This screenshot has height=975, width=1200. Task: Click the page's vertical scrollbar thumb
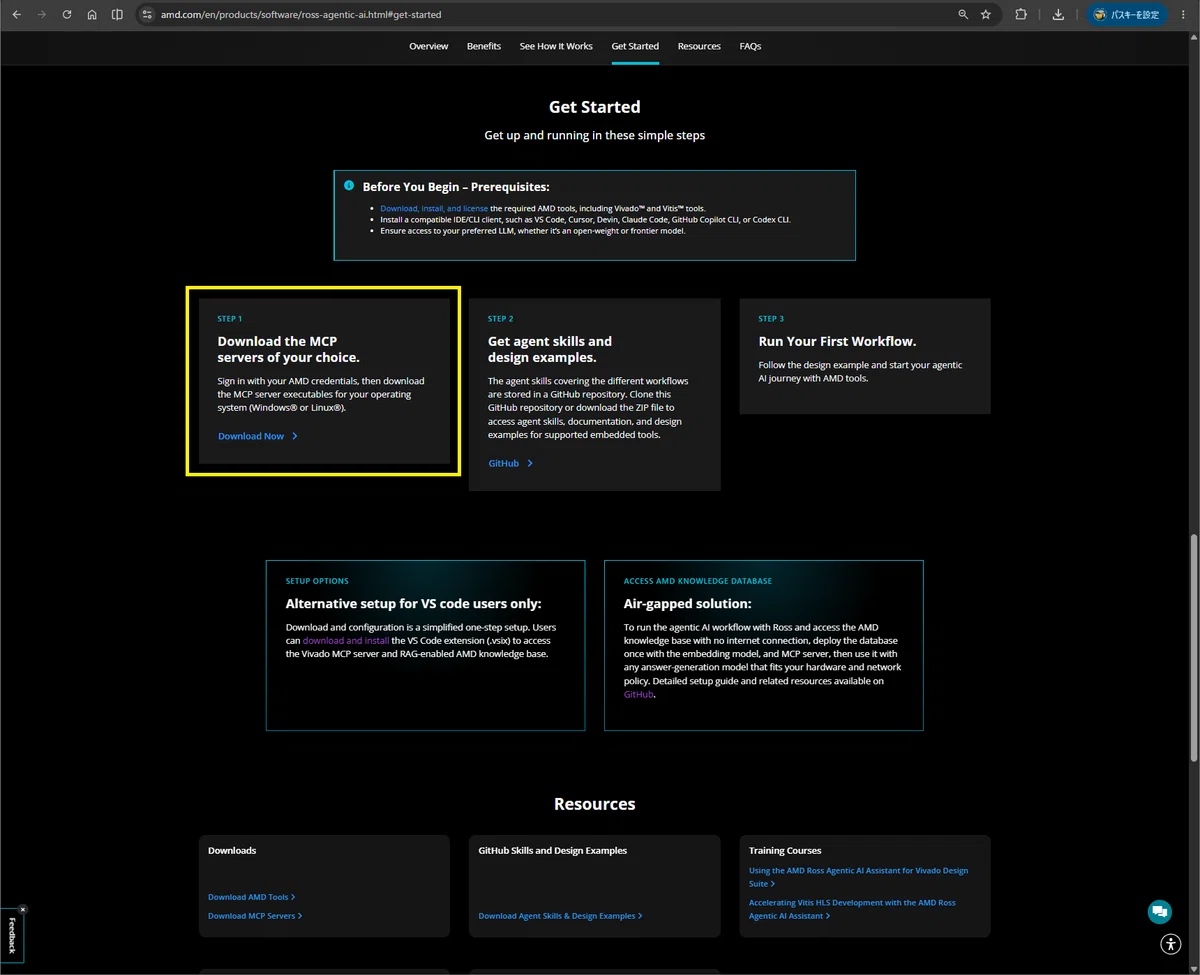coord(1193,650)
